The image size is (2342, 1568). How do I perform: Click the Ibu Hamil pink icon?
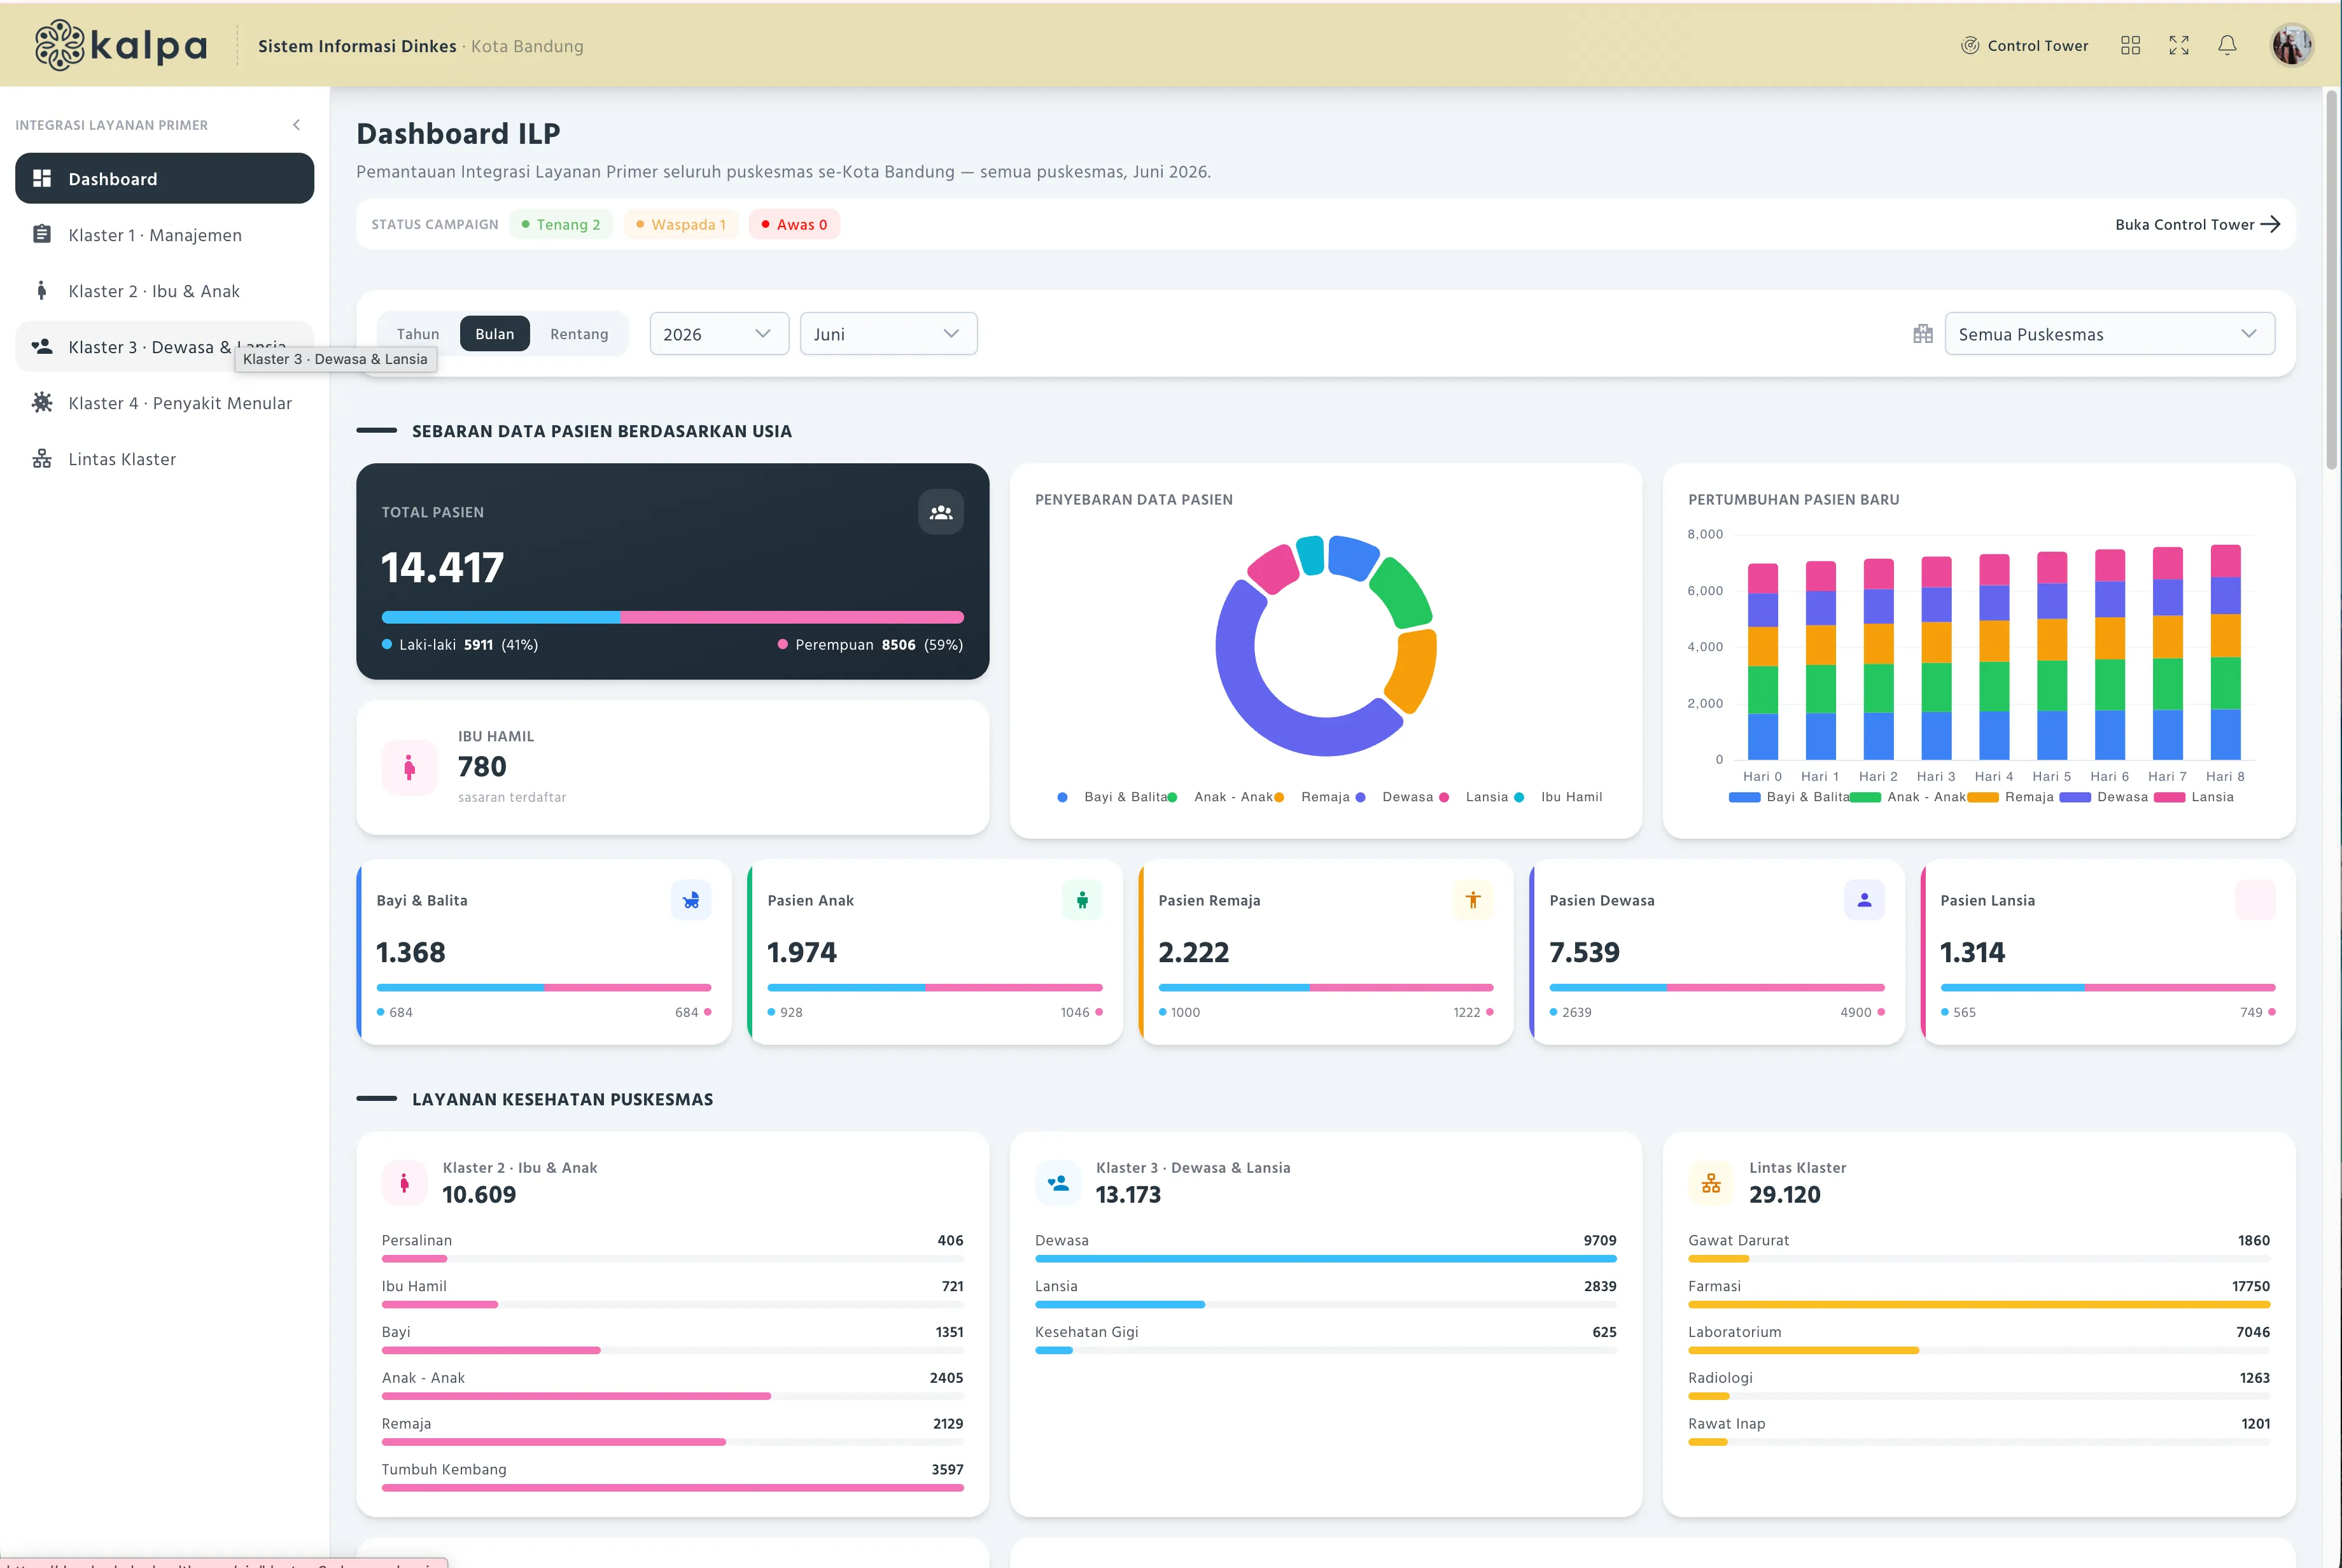coord(410,767)
